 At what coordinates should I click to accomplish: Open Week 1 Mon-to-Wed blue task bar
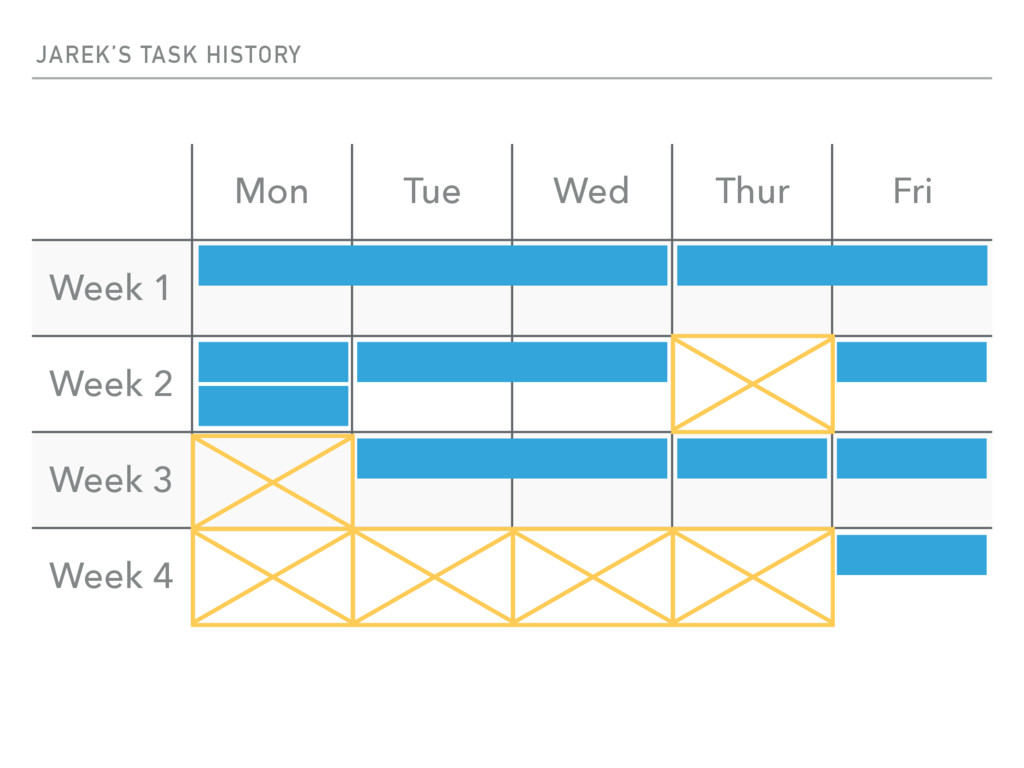(x=433, y=266)
